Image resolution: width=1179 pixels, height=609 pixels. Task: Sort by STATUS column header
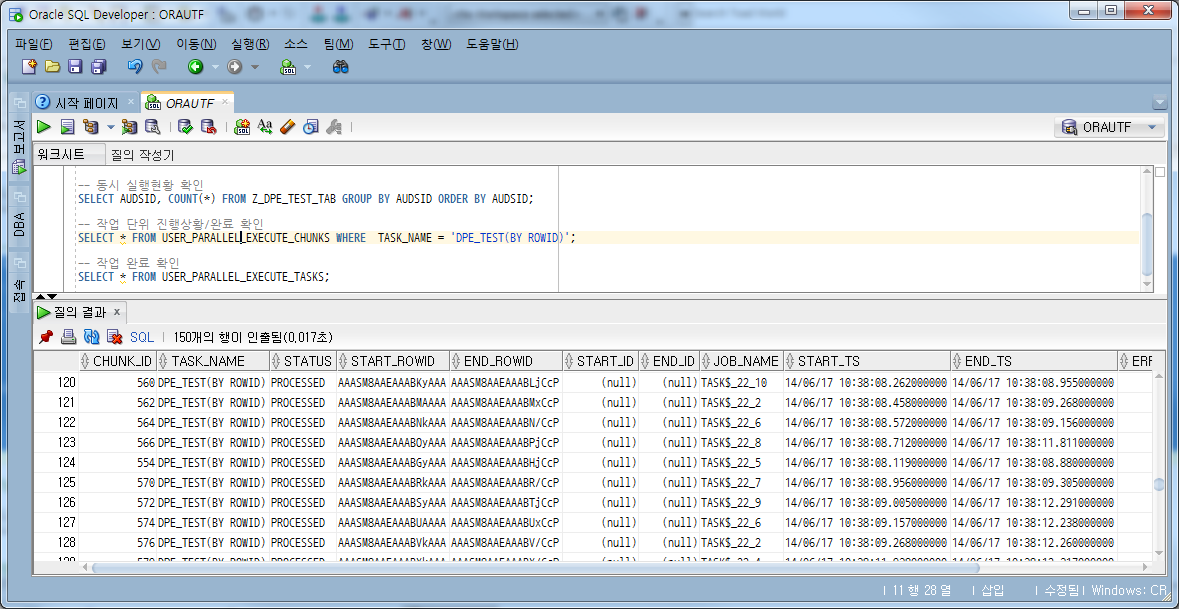click(x=303, y=361)
